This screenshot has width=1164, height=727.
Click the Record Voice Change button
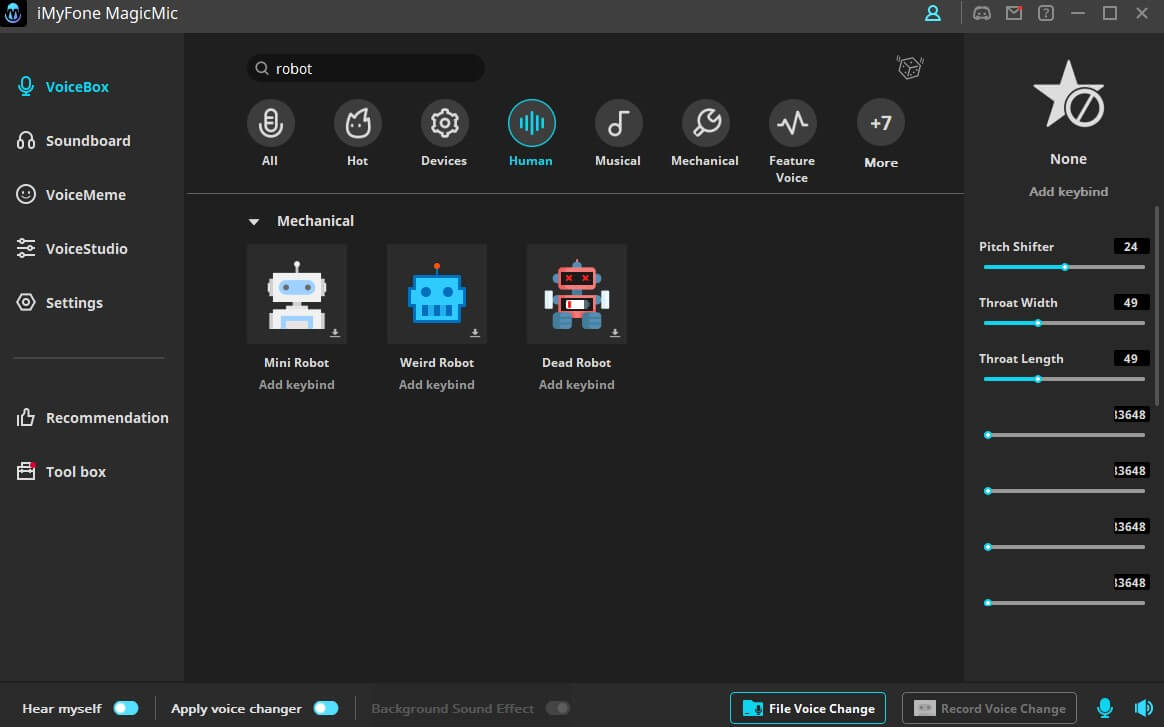[x=989, y=708]
